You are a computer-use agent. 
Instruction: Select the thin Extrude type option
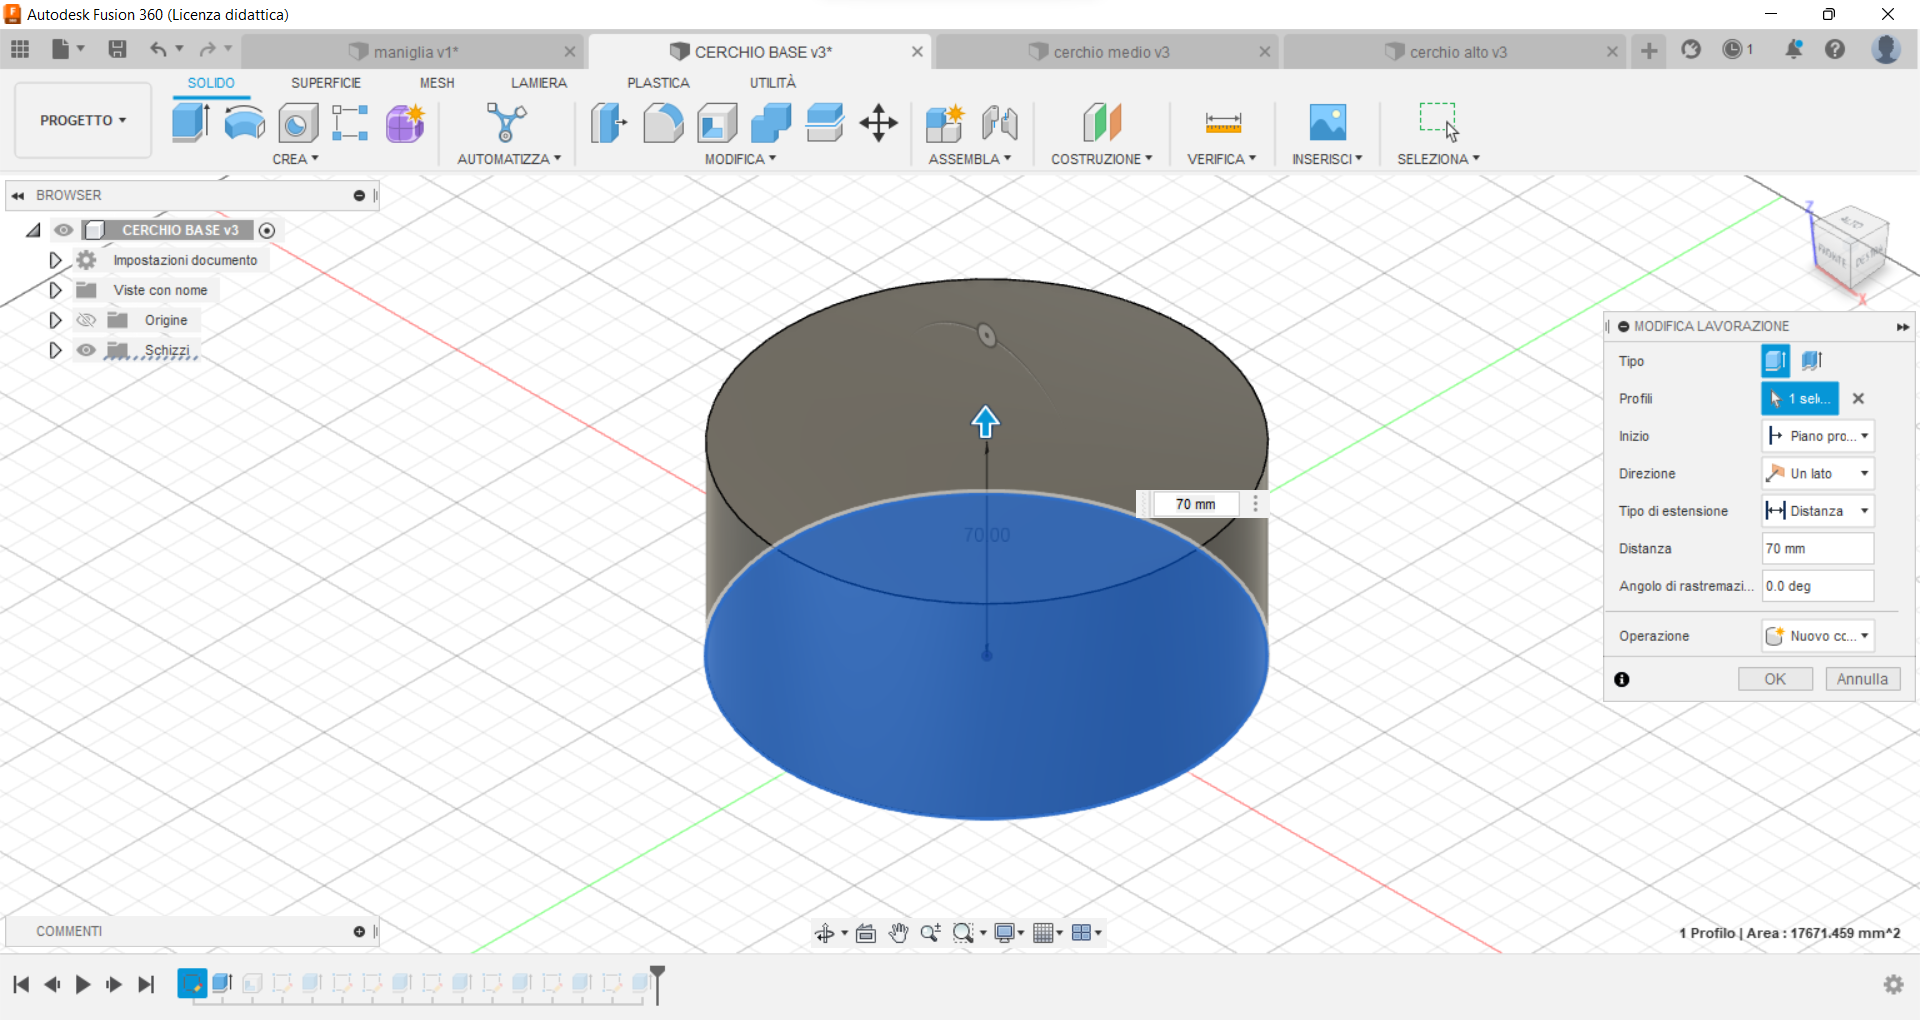pos(1812,361)
